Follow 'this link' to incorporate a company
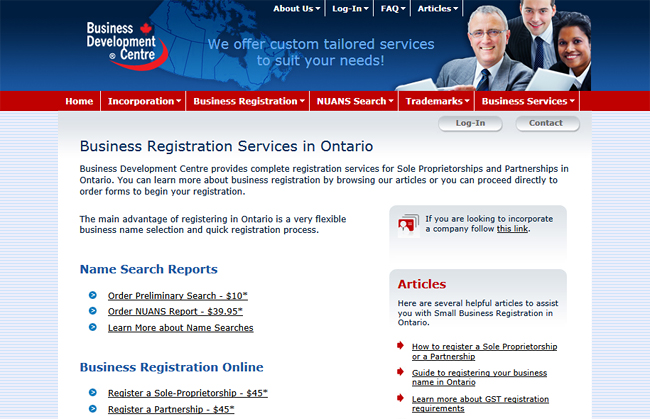The image size is (650, 419). (512, 229)
